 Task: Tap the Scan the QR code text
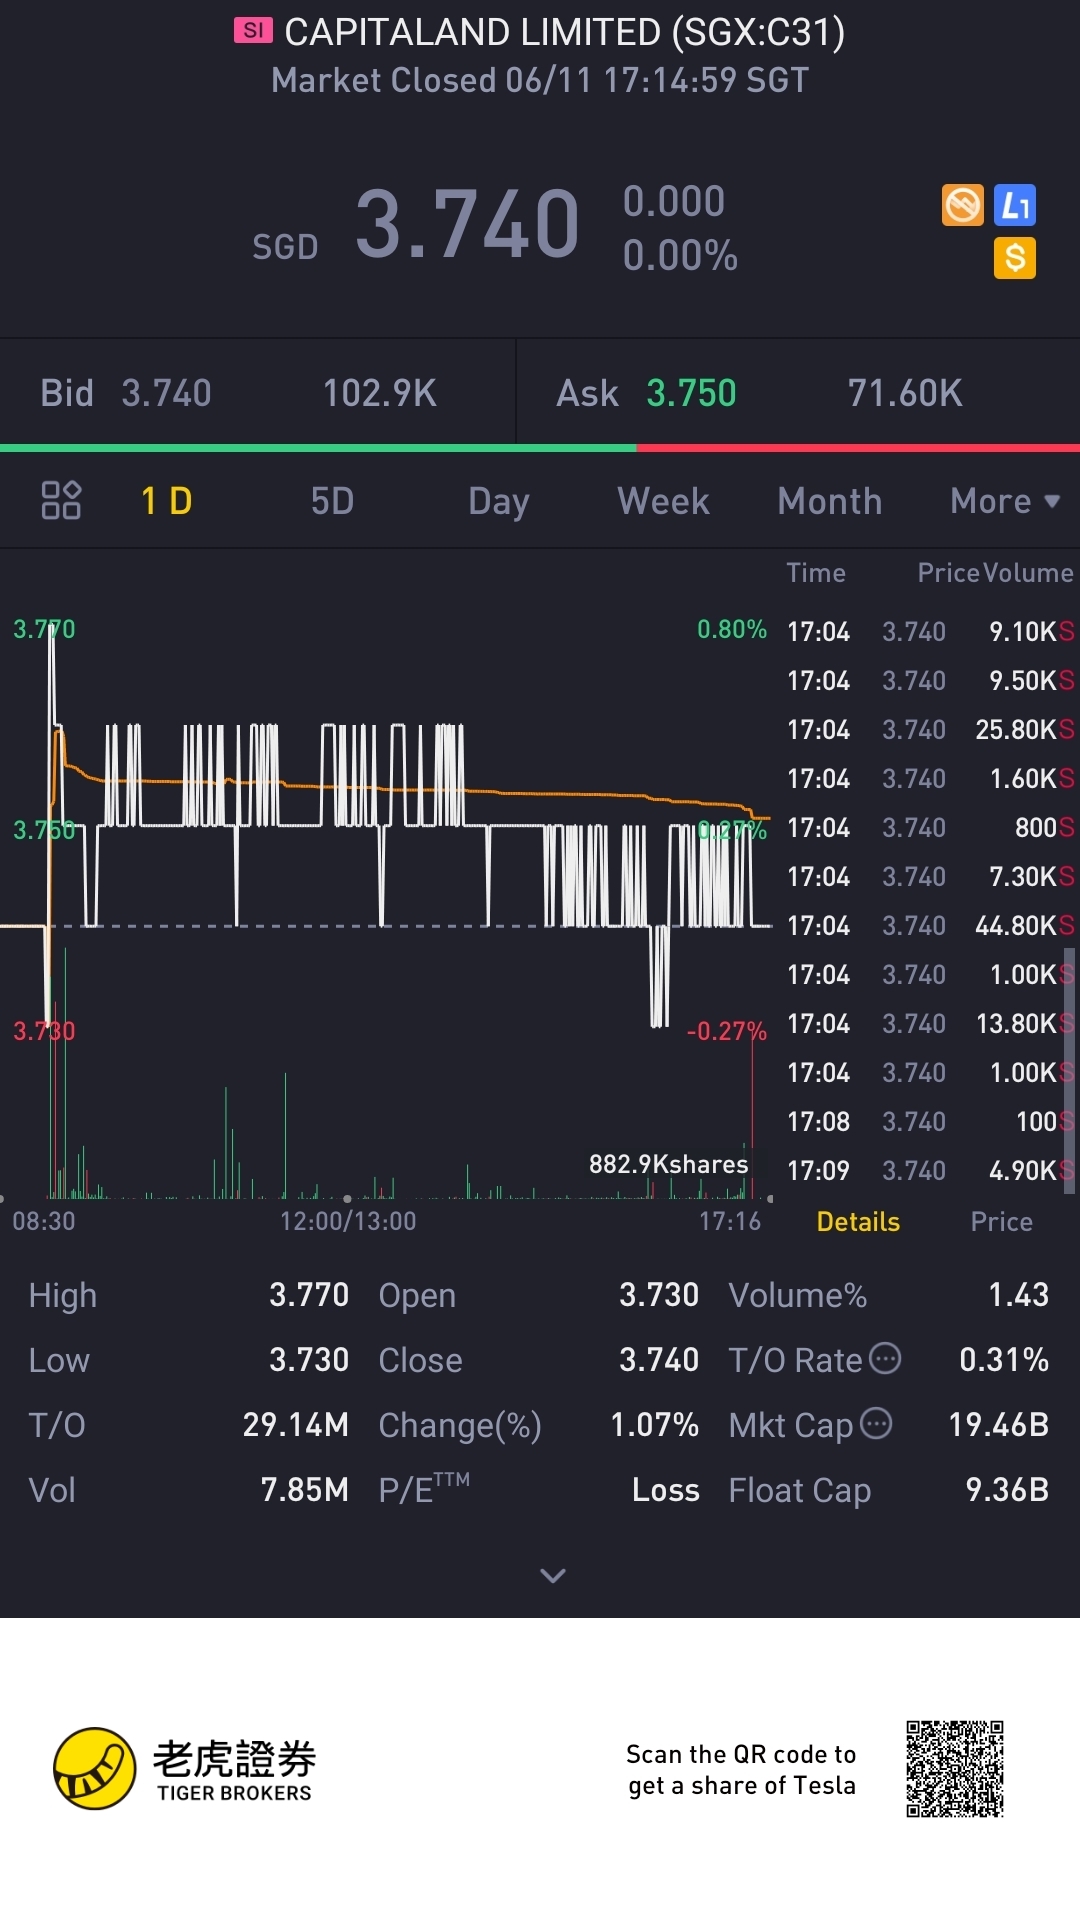741,1770
